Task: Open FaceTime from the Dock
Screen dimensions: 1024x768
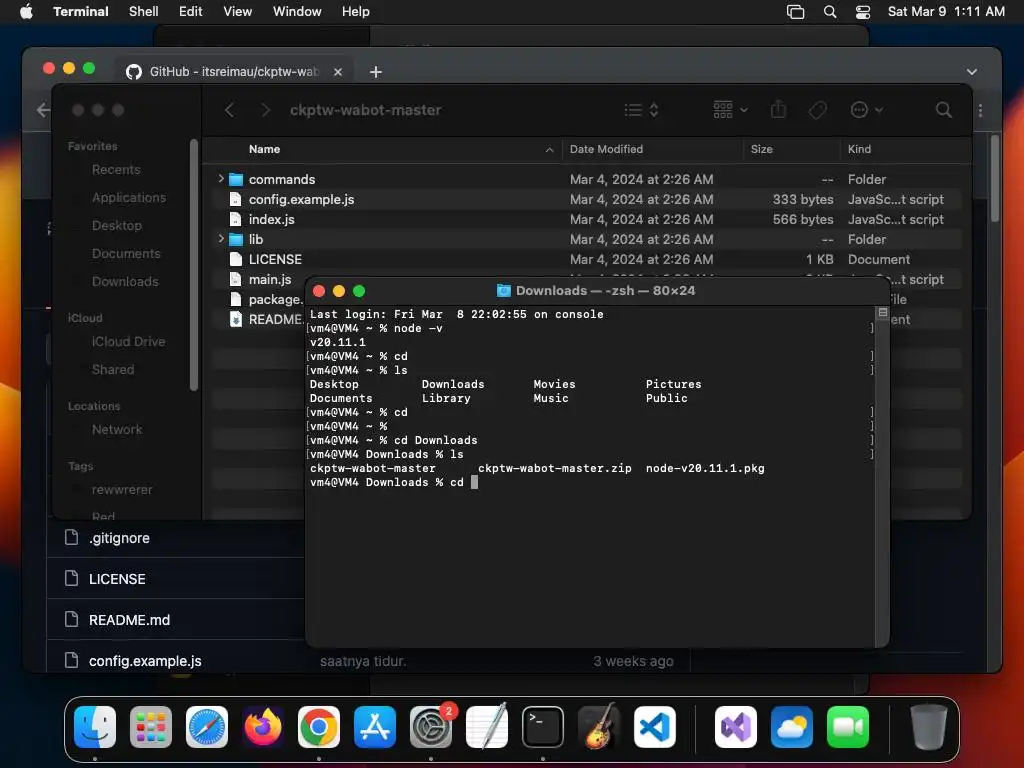Action: click(x=848, y=727)
